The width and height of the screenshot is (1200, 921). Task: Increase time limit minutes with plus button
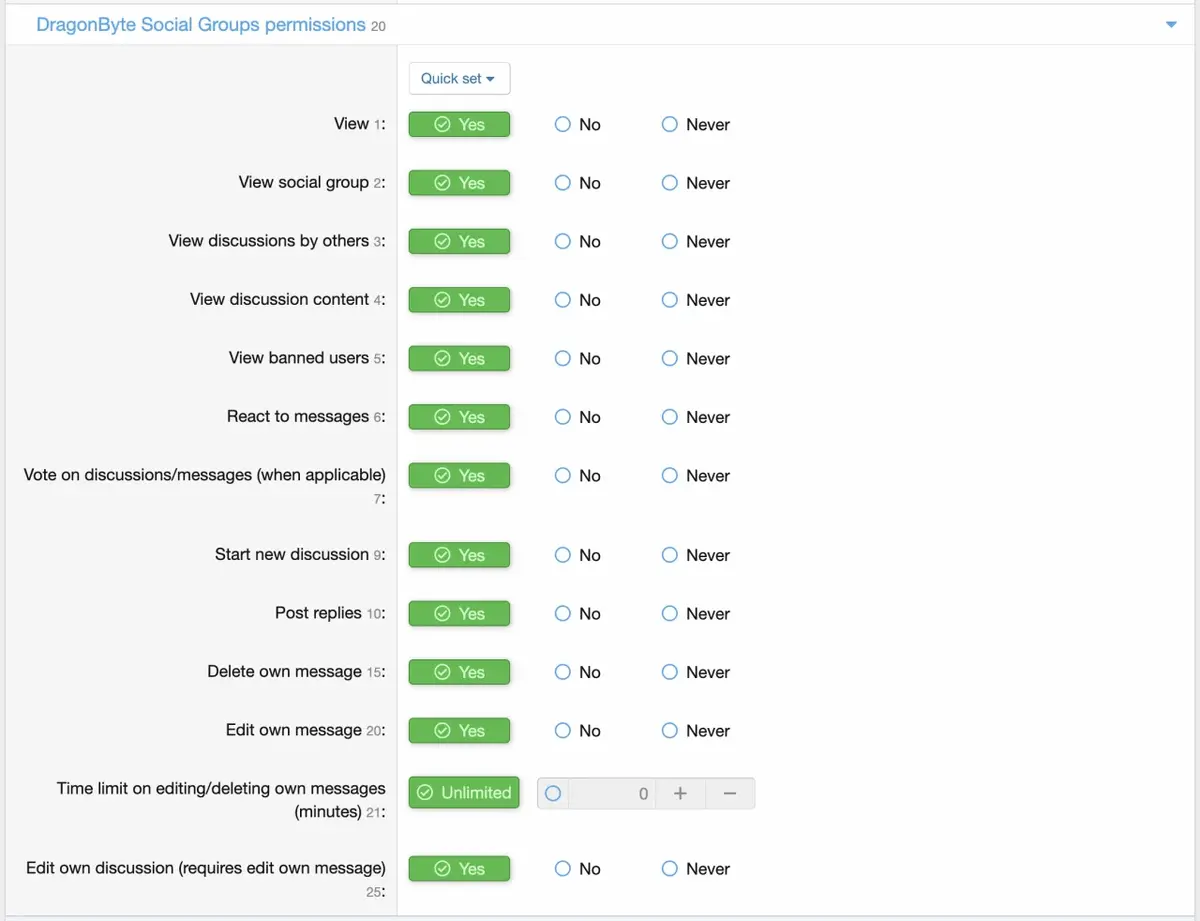[x=680, y=793]
